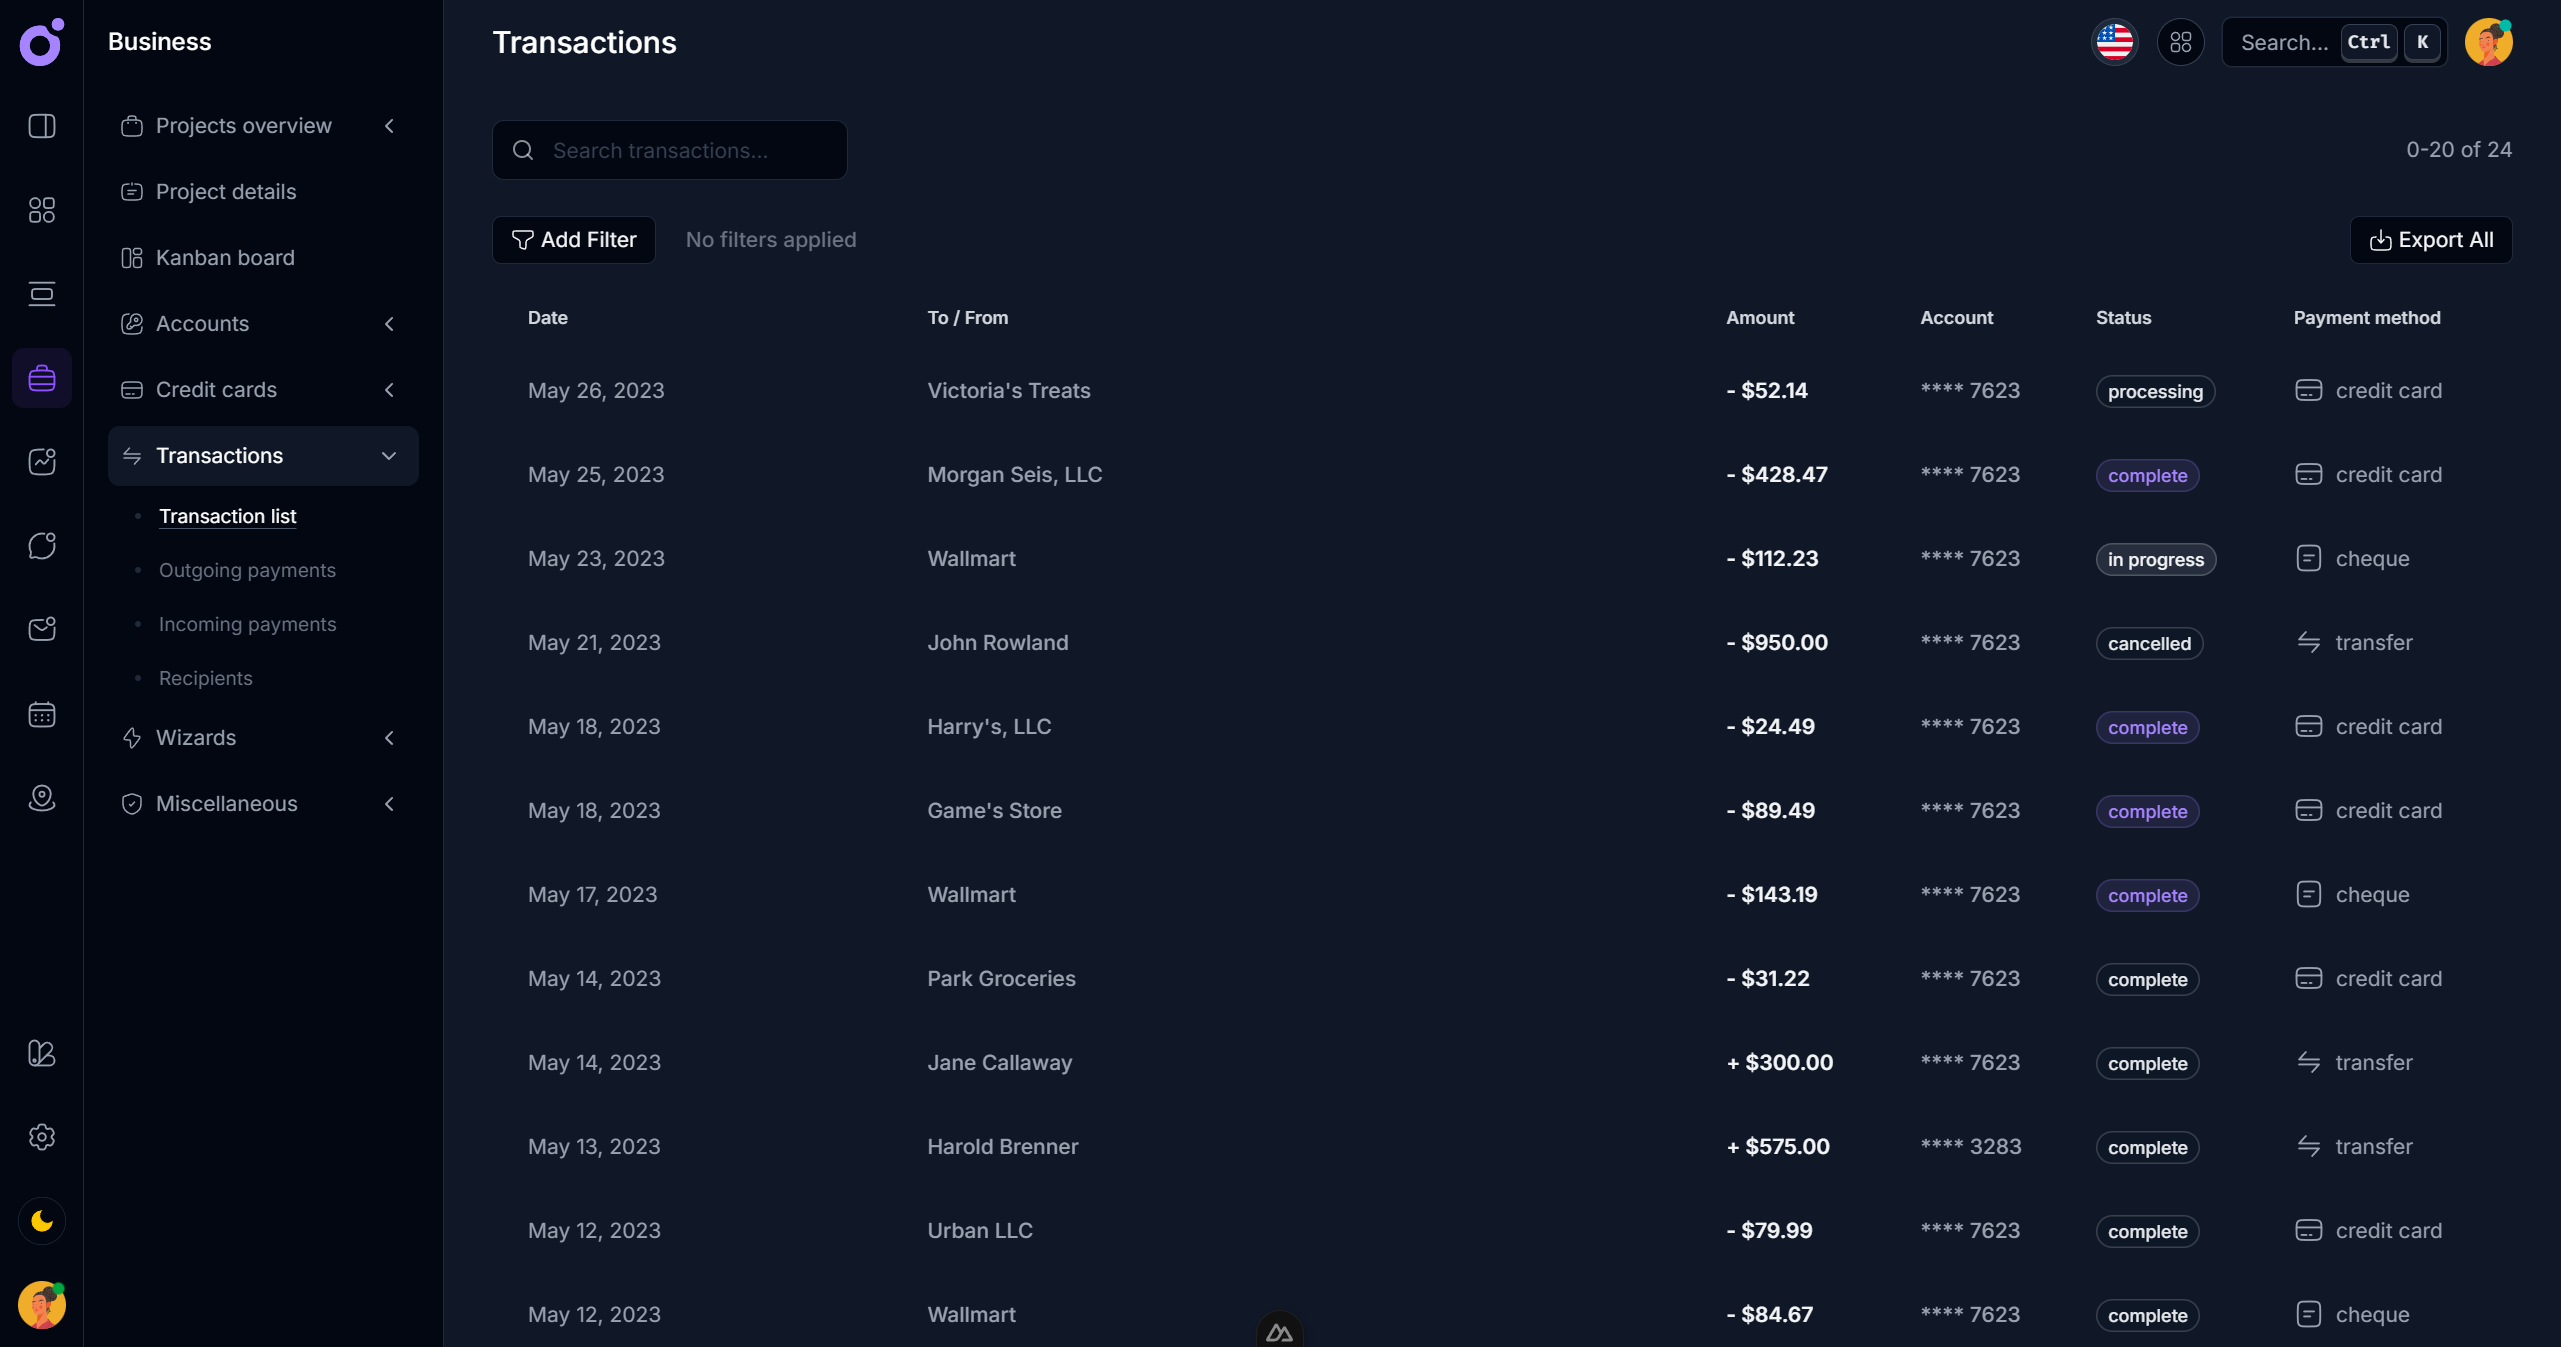Click the Add Filter button
This screenshot has height=1347, width=2561.
coord(574,240)
